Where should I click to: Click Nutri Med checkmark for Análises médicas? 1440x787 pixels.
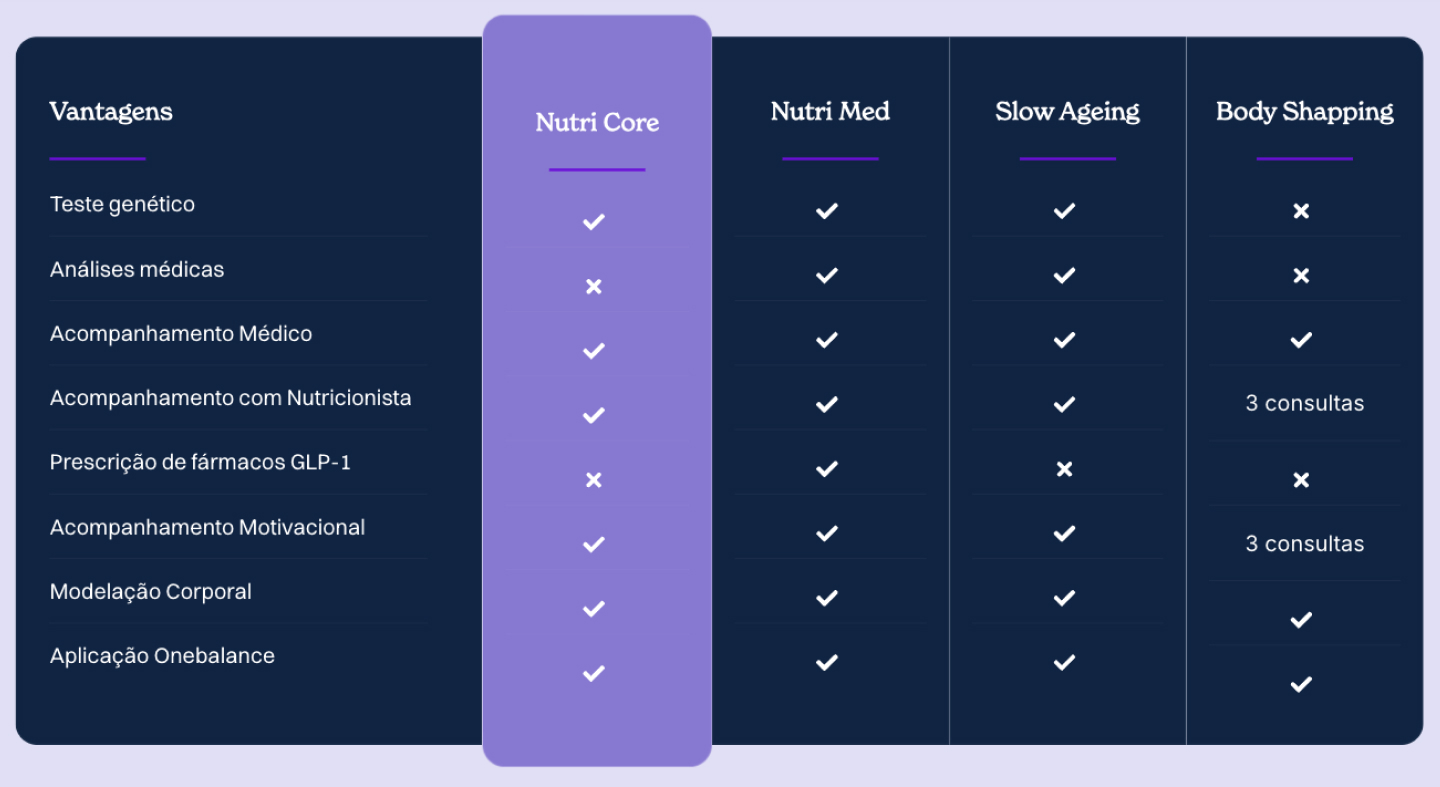(x=827, y=275)
